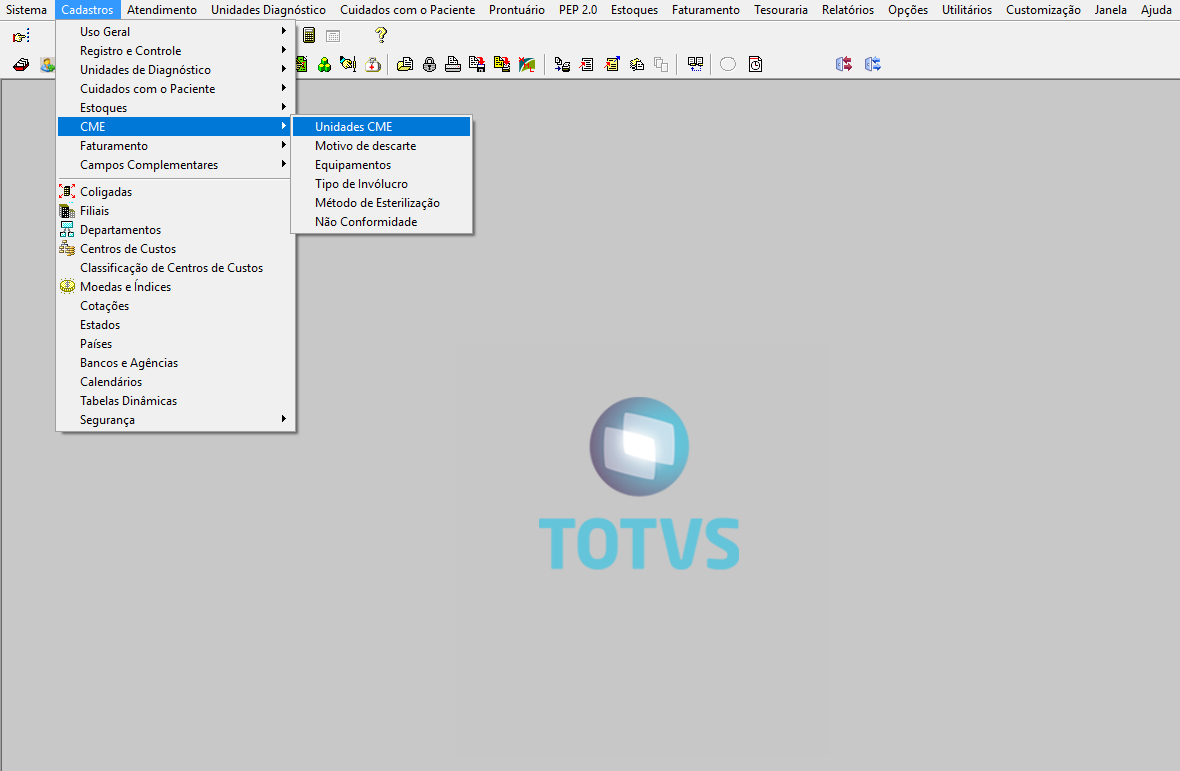Open Estados menu entry
Screen dimensions: 1180x771
(175, 325)
